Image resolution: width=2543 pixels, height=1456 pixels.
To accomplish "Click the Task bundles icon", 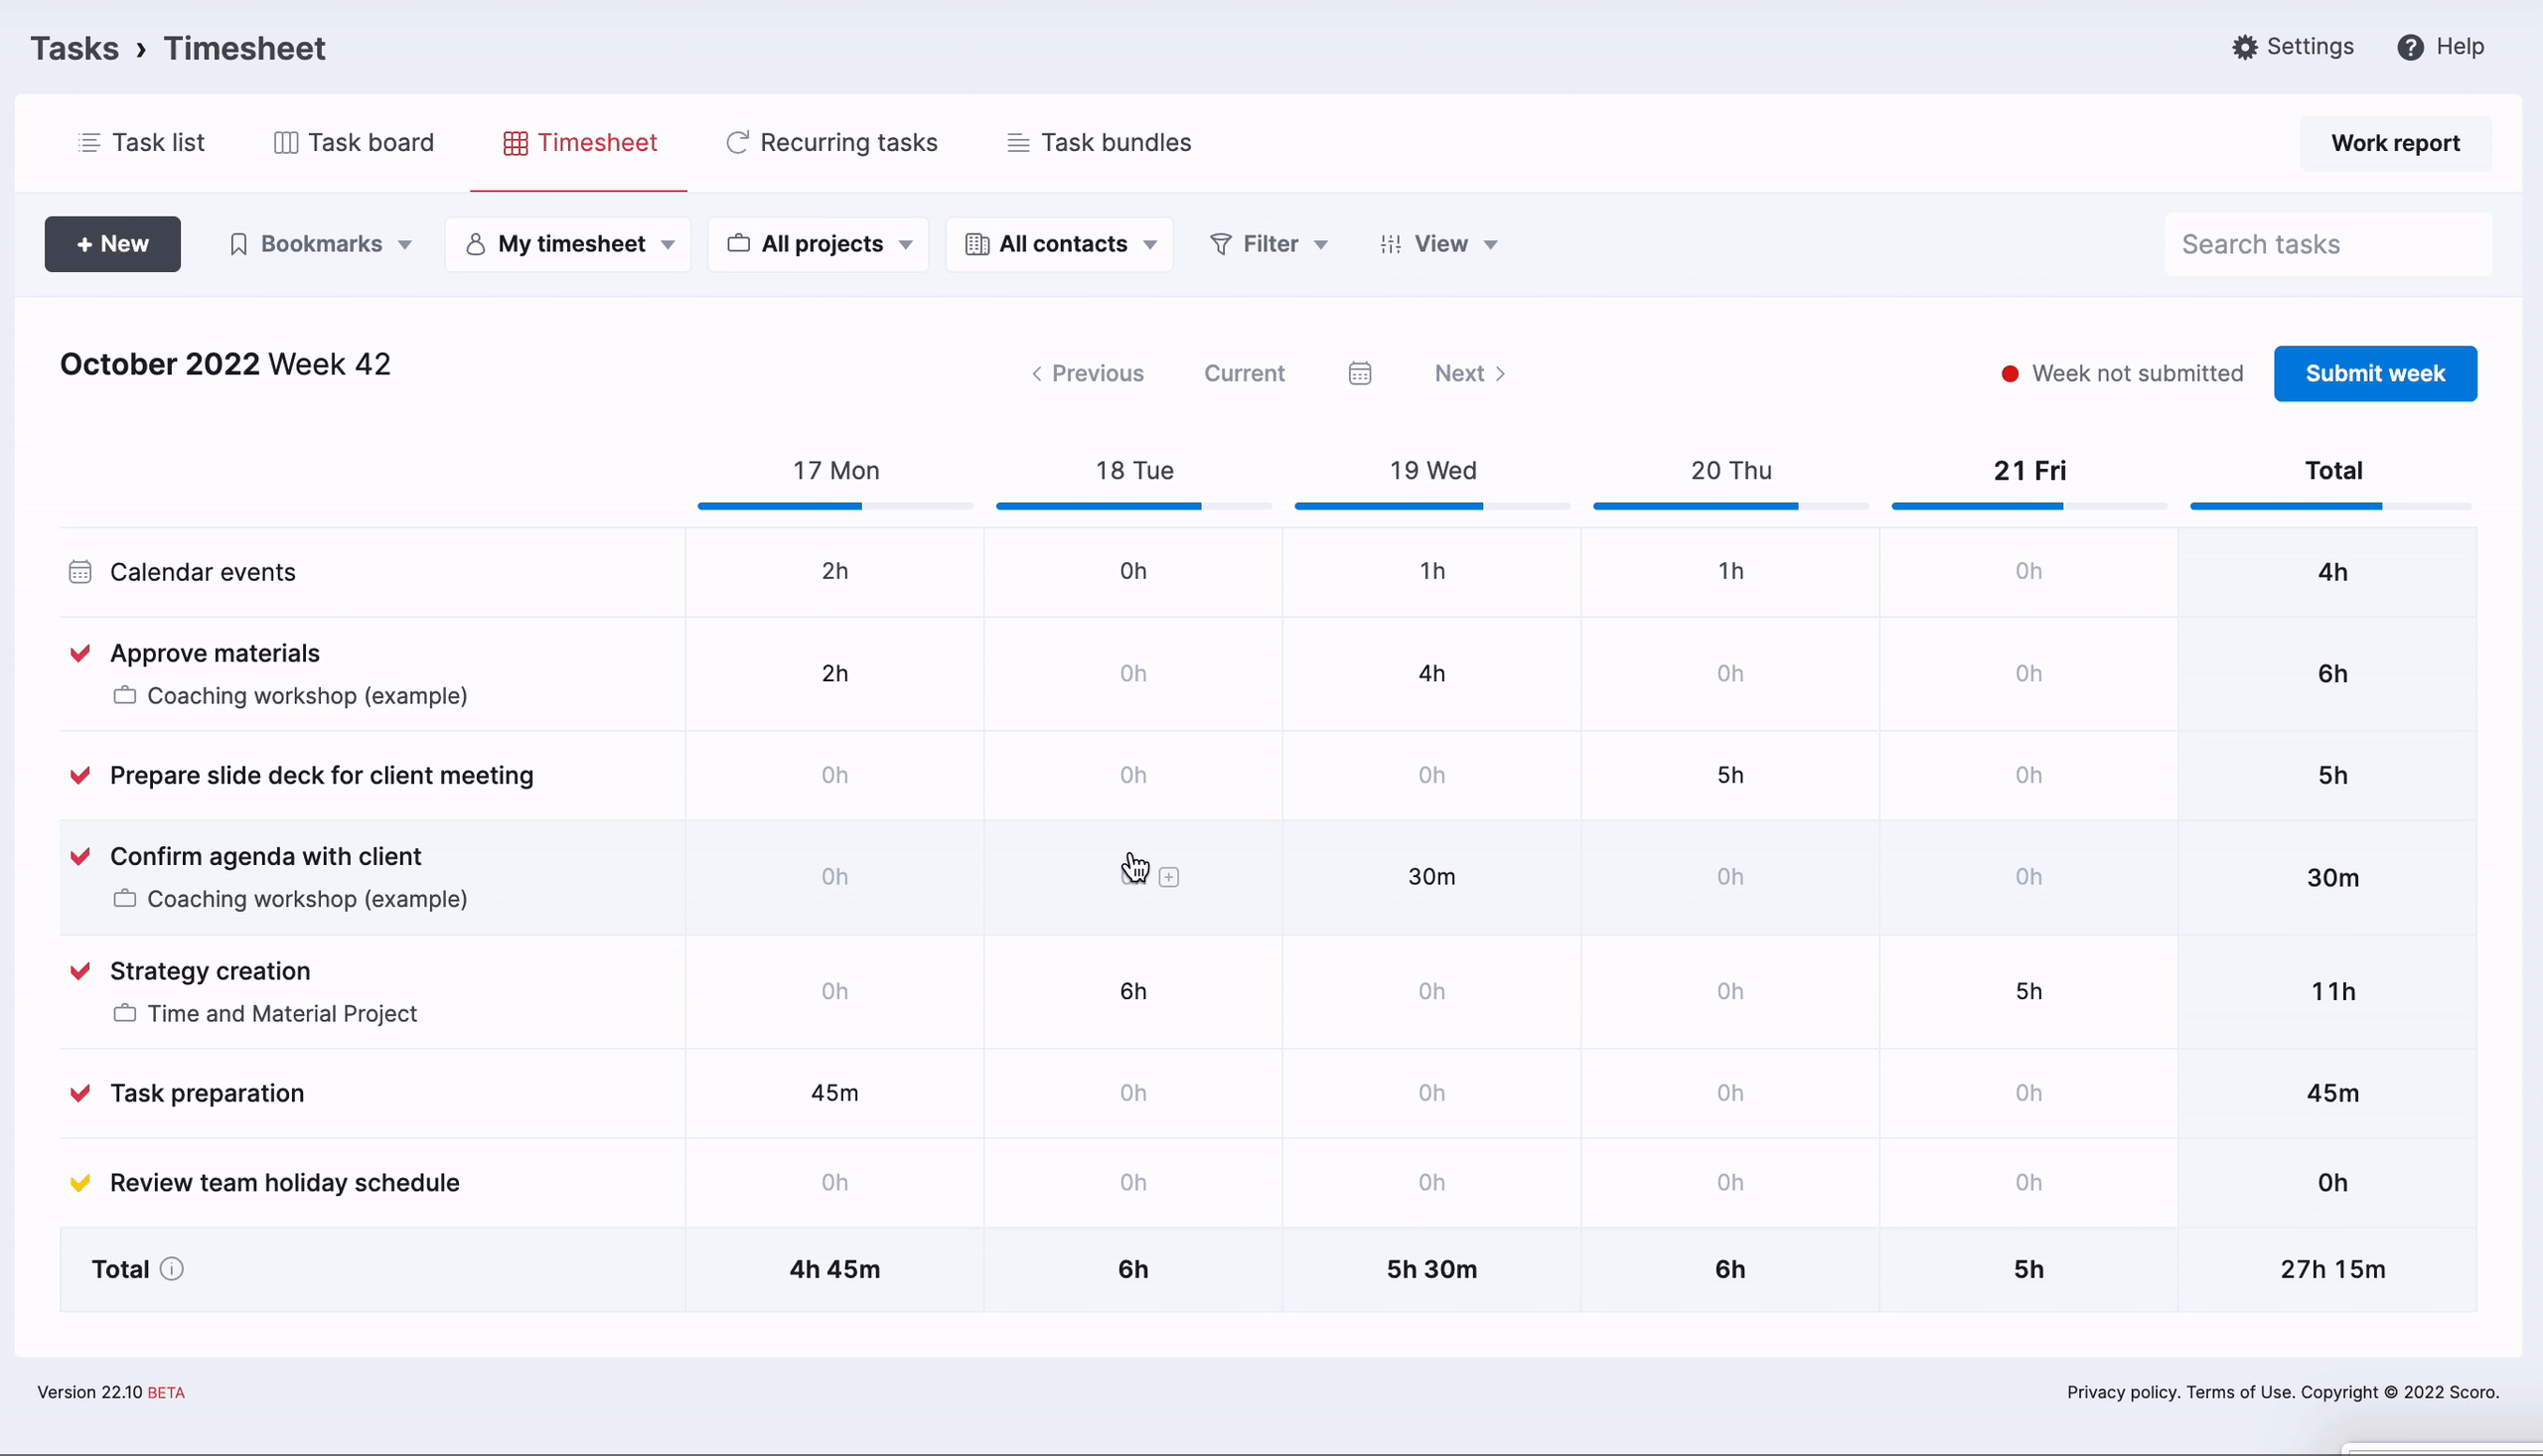I will click(1018, 141).
